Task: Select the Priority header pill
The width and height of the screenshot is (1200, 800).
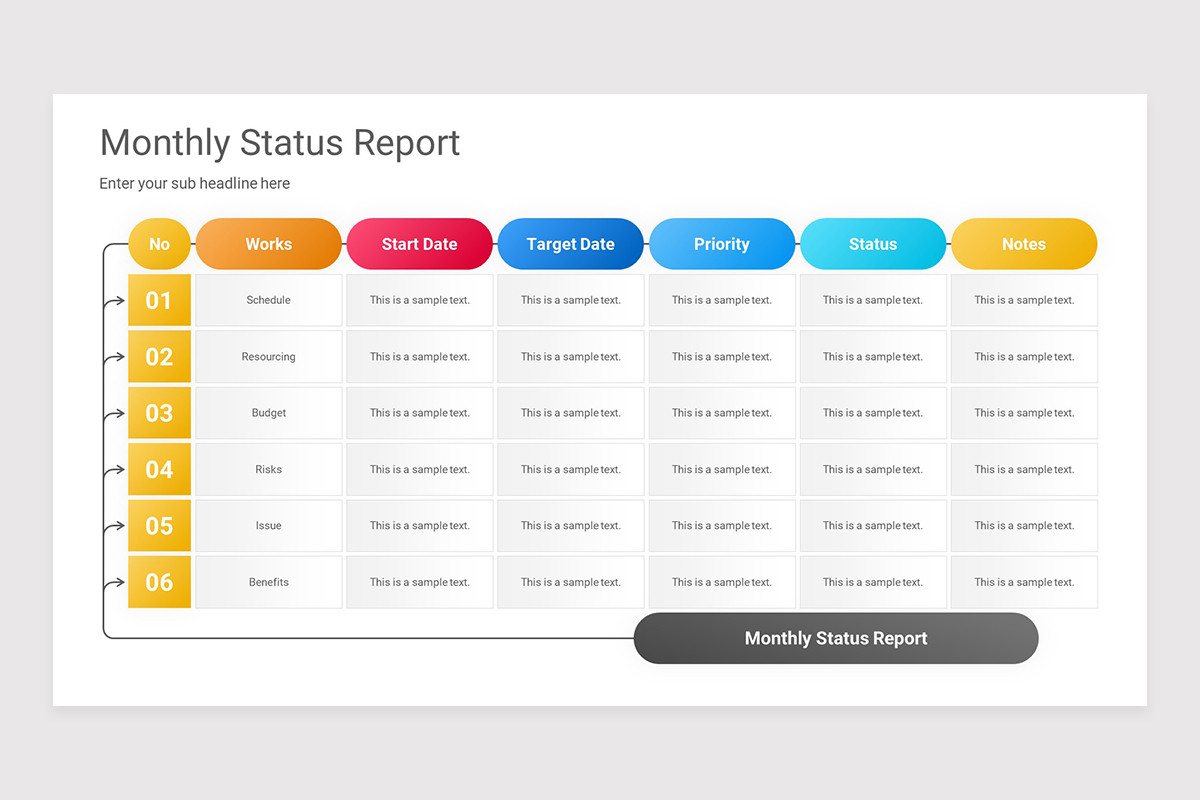Action: point(722,243)
